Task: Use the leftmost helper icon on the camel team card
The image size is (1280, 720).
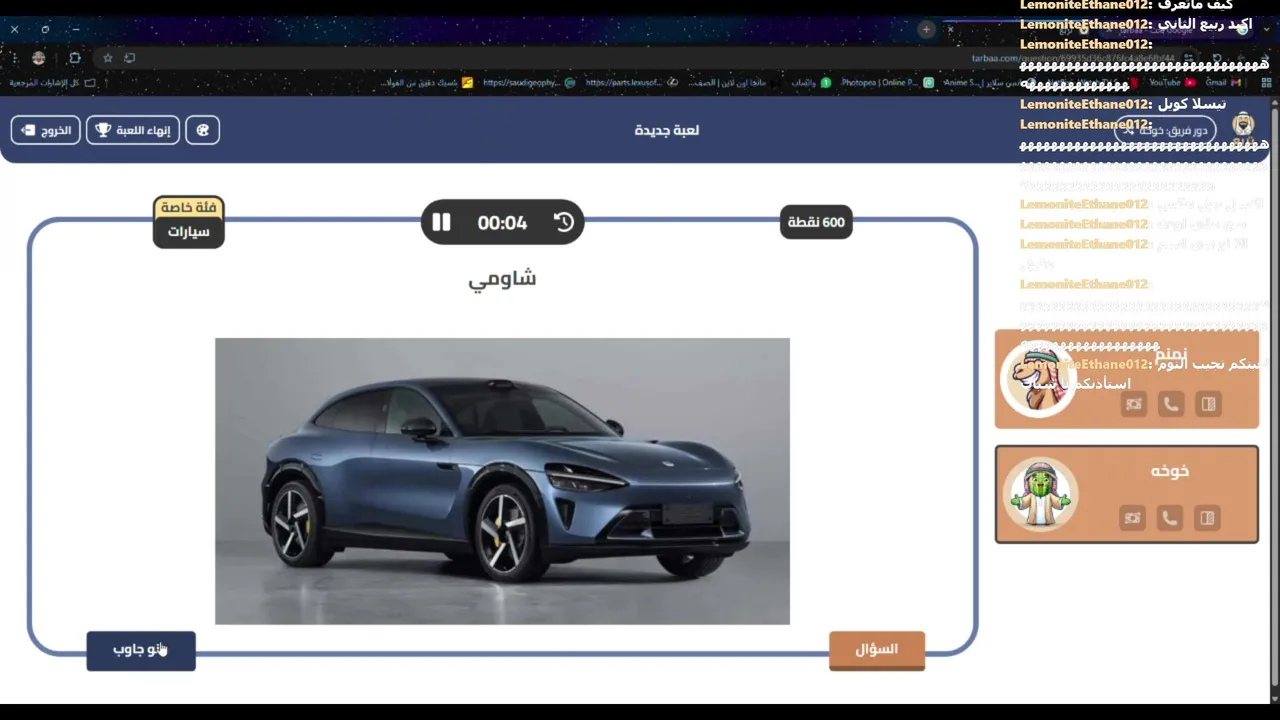Action: (x=1133, y=404)
